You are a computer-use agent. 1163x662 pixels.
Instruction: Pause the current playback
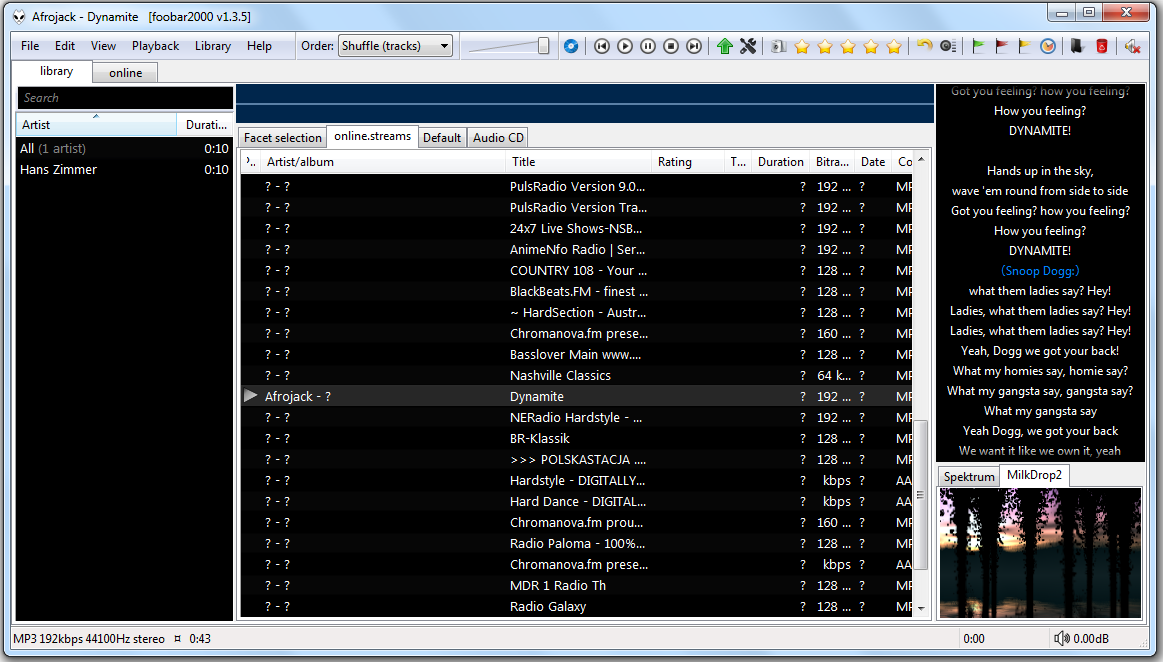pos(648,46)
